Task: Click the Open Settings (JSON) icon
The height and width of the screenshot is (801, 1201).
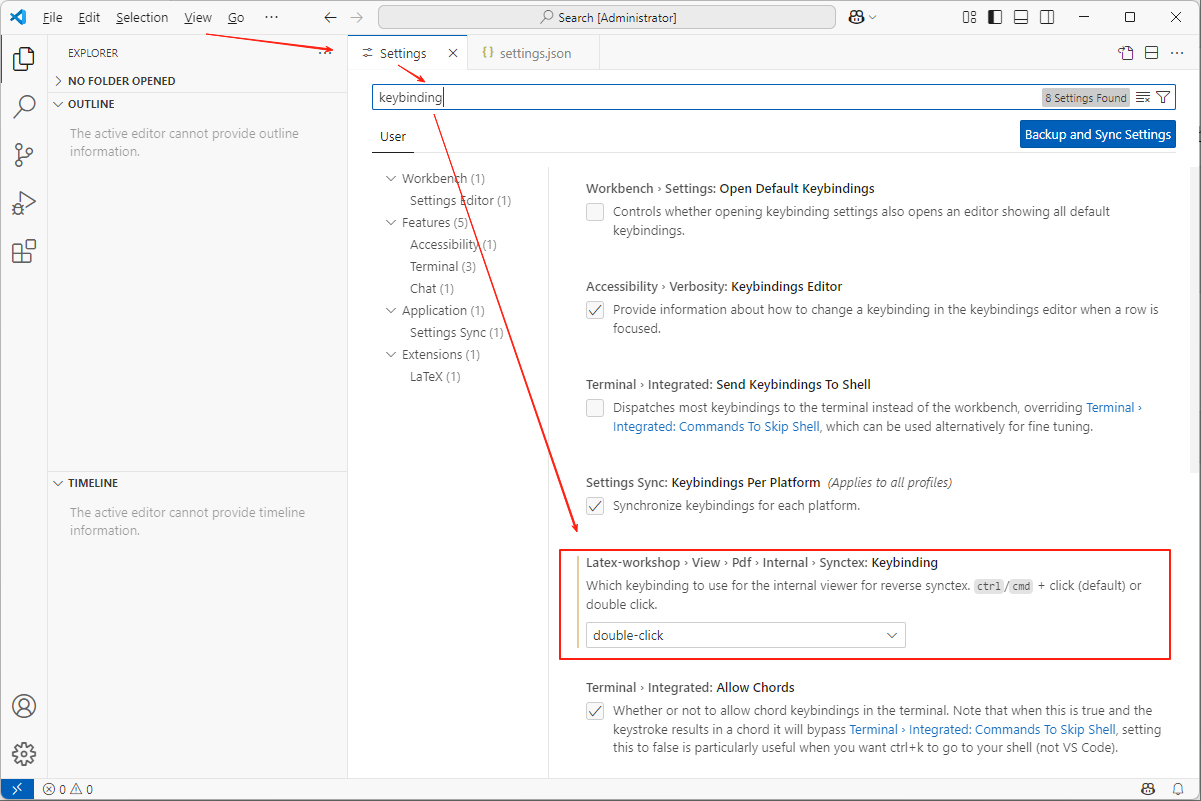Action: [x=1126, y=53]
